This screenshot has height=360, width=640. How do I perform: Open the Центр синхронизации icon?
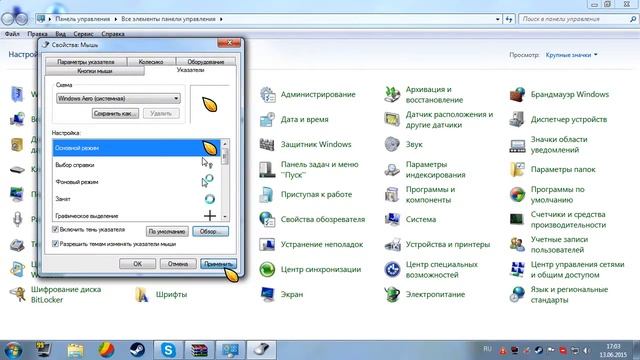pos(268,269)
